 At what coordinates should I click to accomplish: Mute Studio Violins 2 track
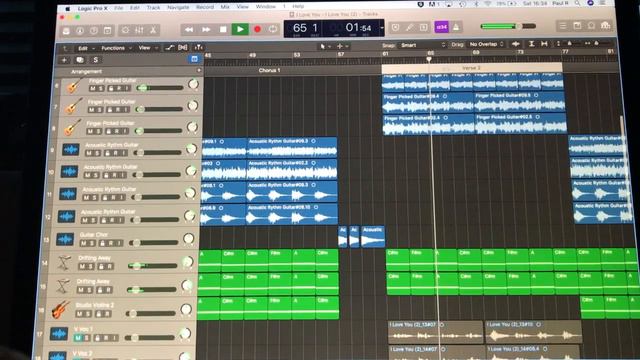[80, 314]
